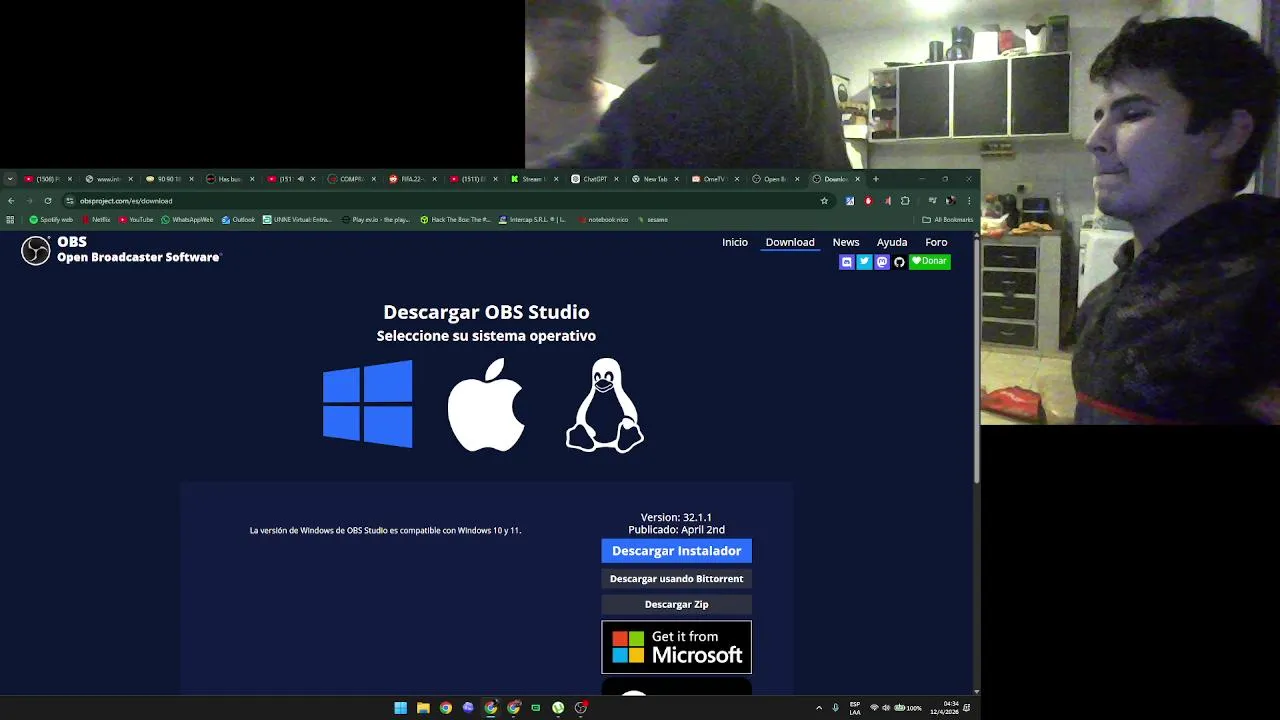
Task: Open the Download nav item
Action: [x=790, y=242]
